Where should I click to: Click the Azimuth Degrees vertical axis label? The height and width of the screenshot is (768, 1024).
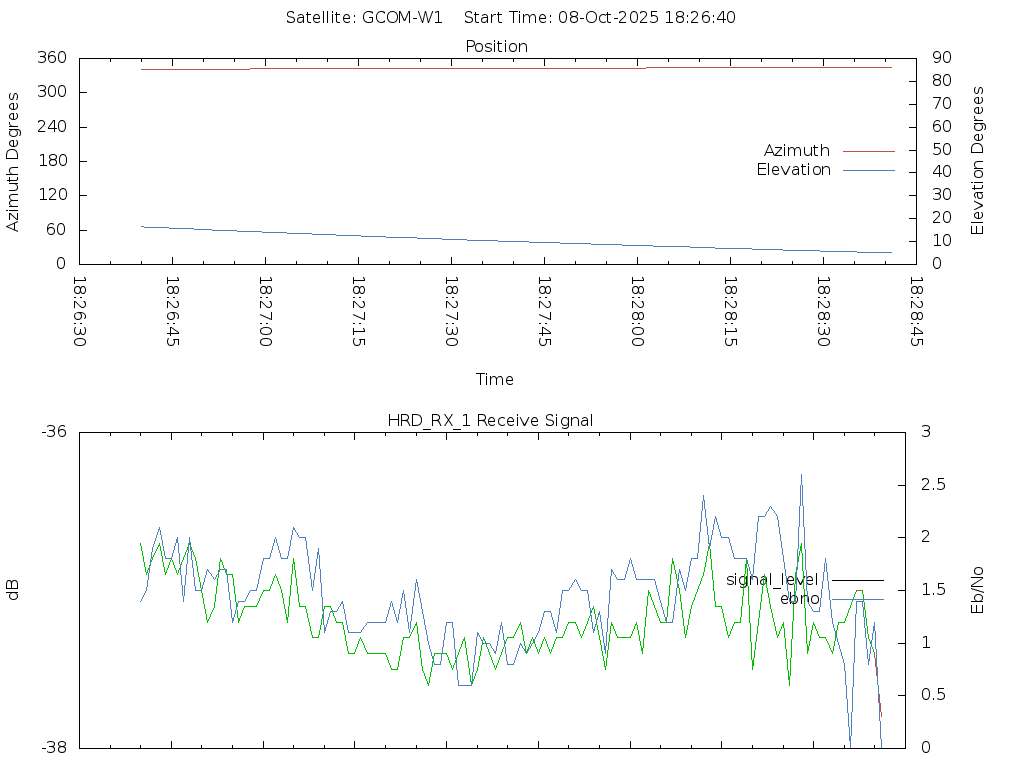[14, 161]
